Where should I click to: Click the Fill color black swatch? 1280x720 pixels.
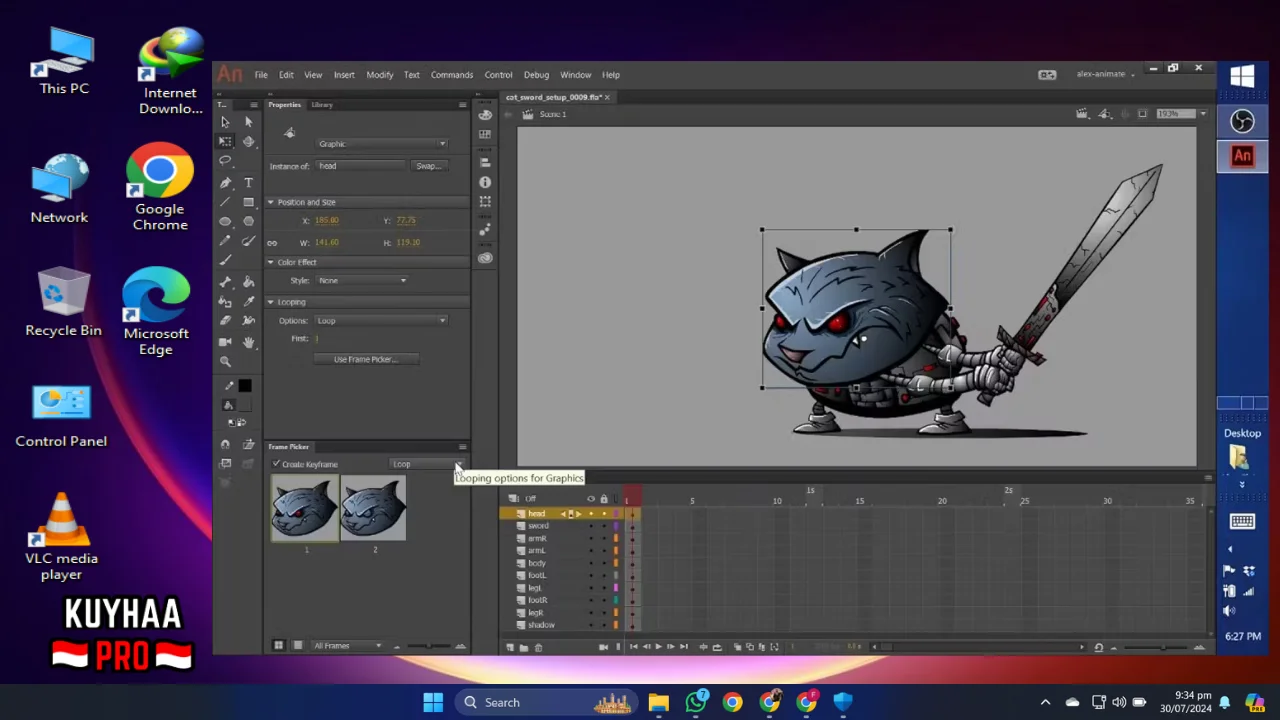245,386
